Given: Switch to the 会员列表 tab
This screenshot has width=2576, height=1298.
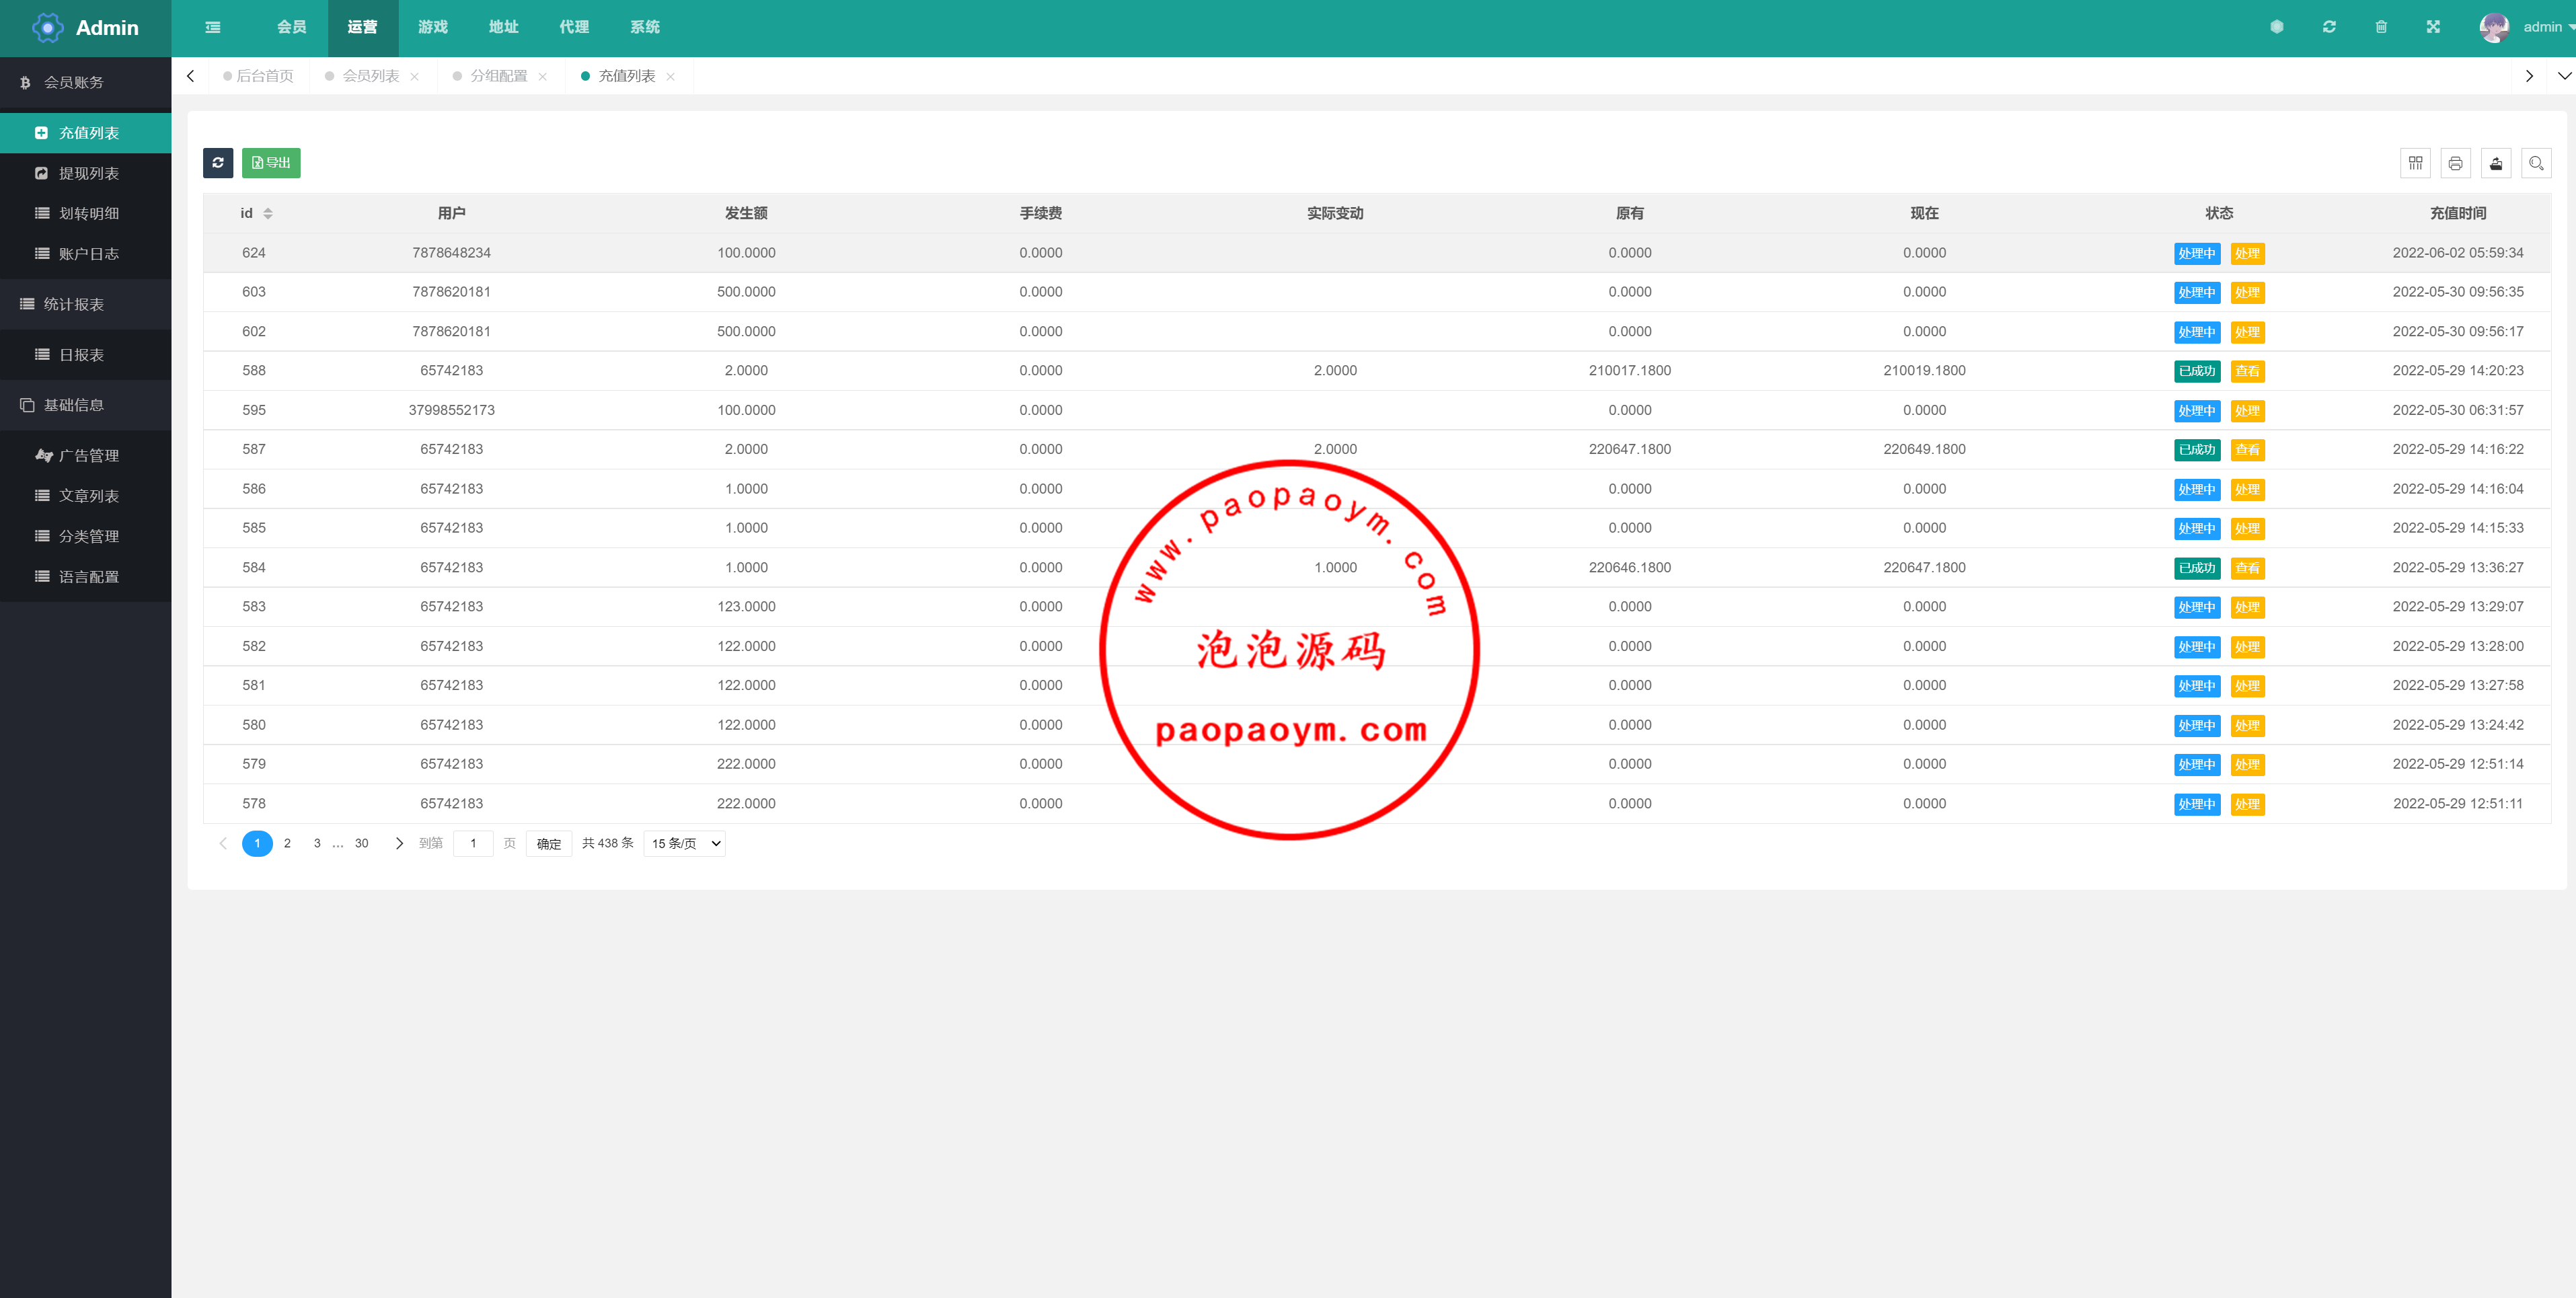Looking at the screenshot, I should 370,76.
